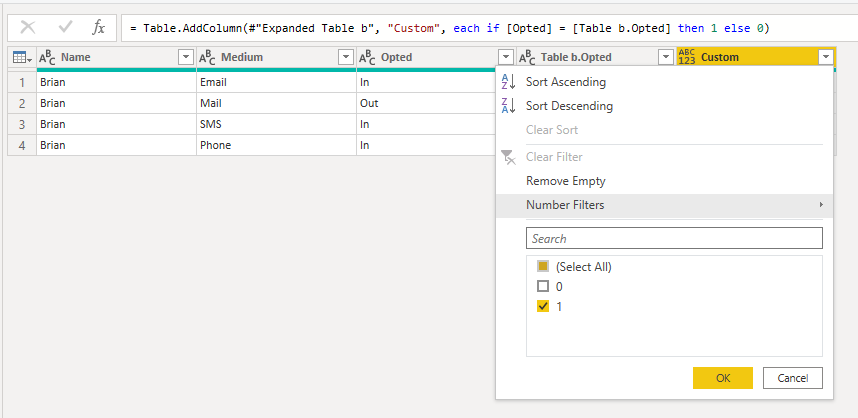Click the Brian cell in Email row
This screenshot has height=418, width=858.
pyautogui.click(x=117, y=83)
